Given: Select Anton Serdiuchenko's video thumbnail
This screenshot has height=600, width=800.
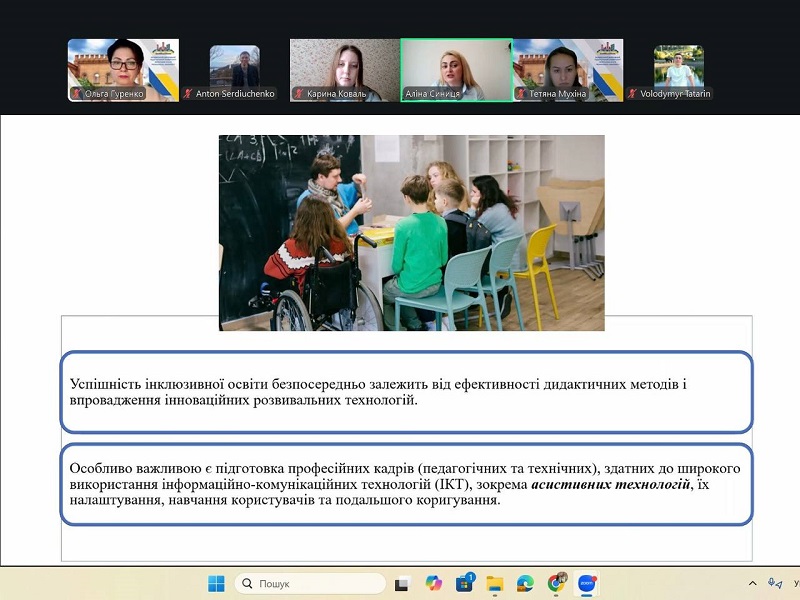Looking at the screenshot, I should 234,68.
